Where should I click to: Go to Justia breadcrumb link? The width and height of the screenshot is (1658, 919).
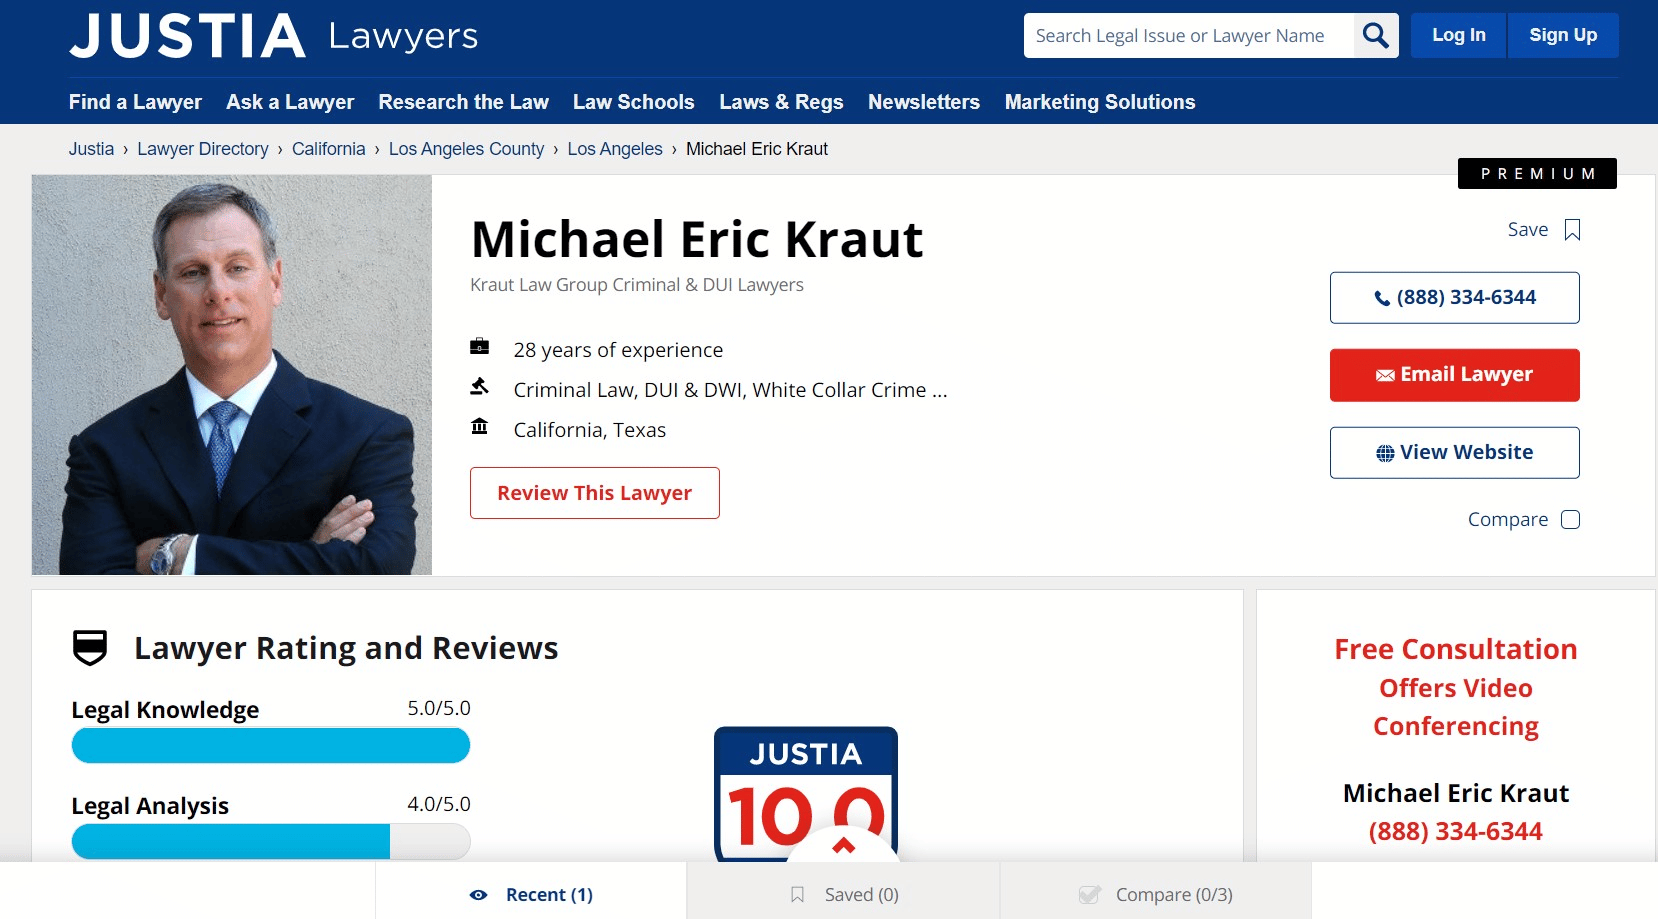[x=91, y=149]
